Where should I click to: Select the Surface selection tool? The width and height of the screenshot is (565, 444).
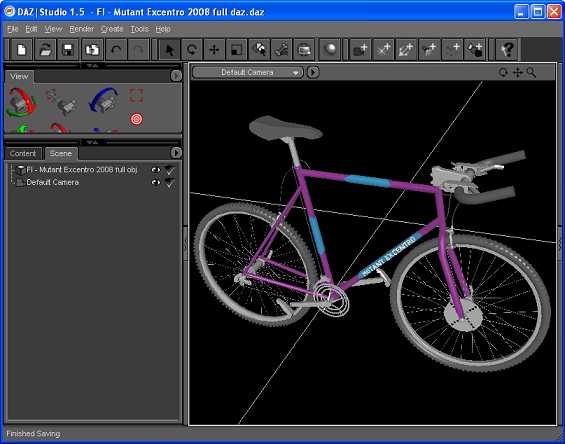[259, 49]
